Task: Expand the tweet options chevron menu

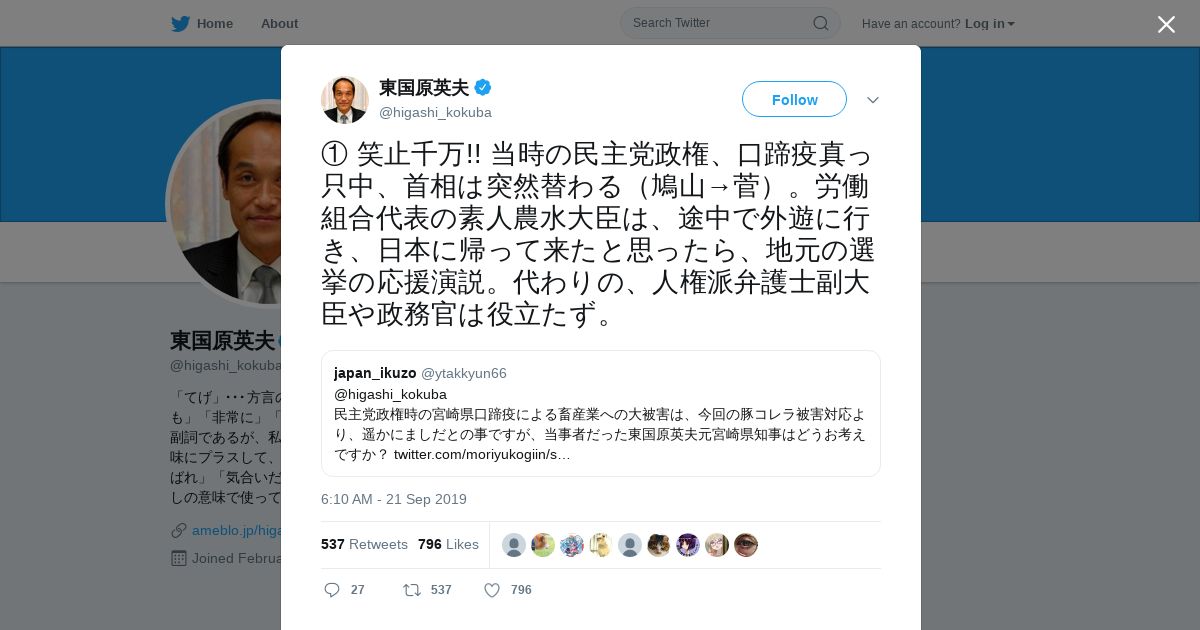Action: click(873, 100)
